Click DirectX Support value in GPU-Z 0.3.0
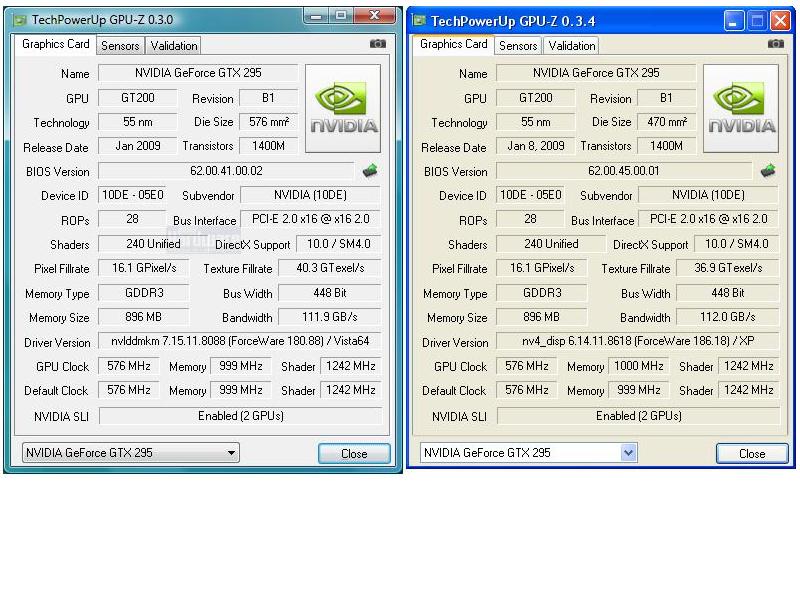 click(338, 244)
